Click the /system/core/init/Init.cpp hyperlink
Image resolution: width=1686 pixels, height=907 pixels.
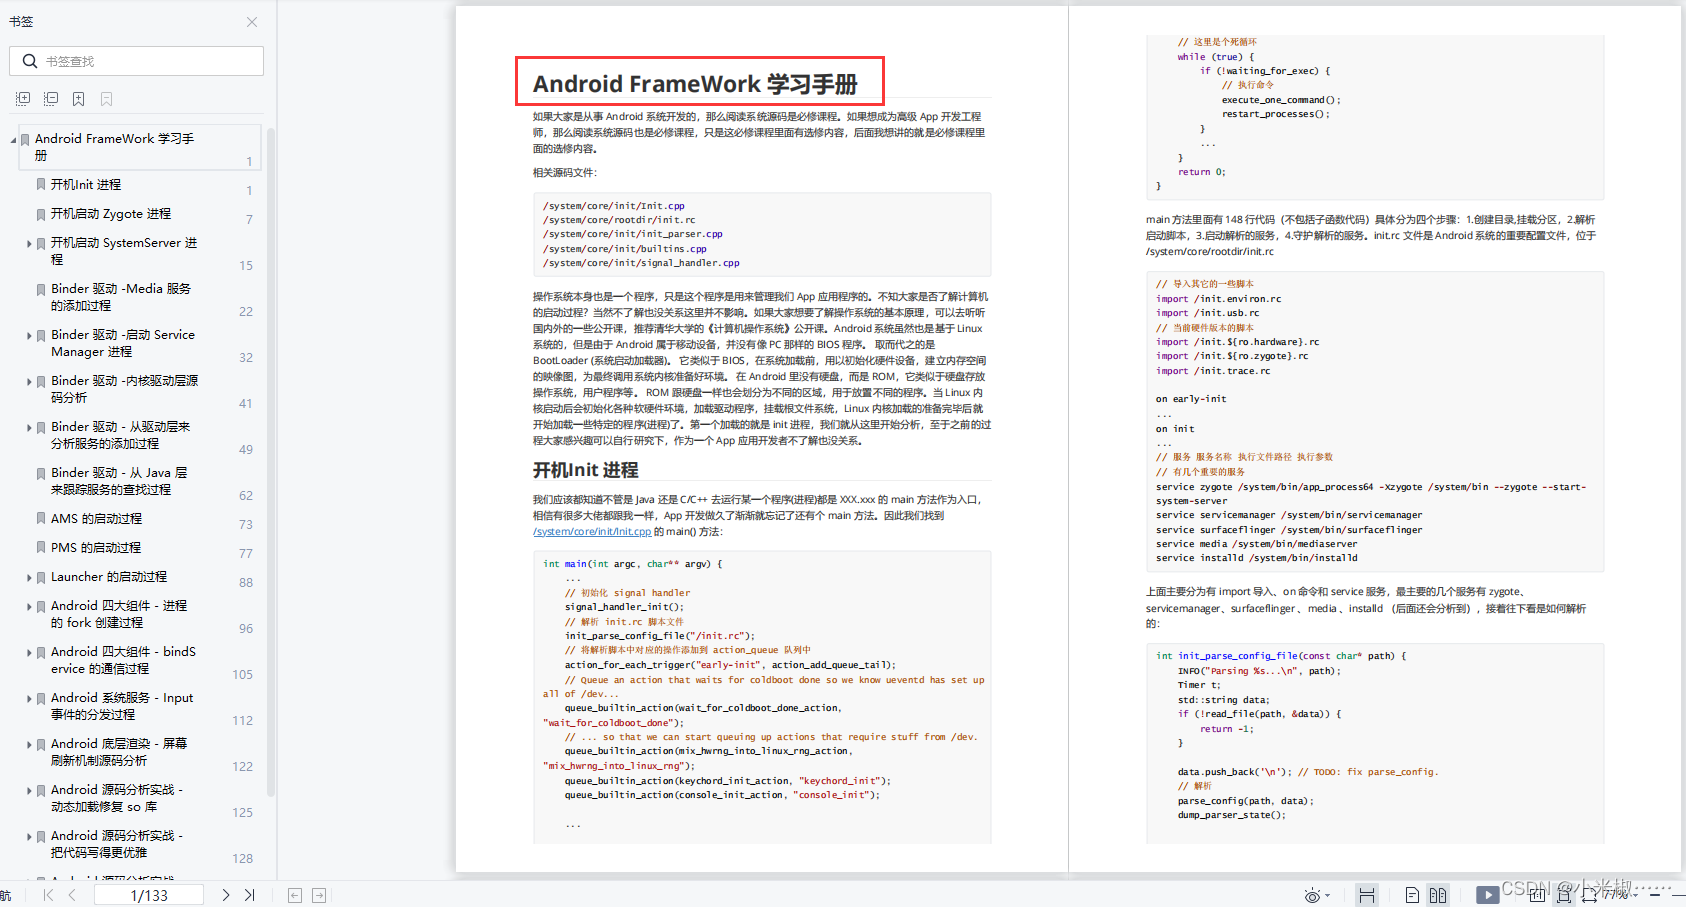coord(592,532)
